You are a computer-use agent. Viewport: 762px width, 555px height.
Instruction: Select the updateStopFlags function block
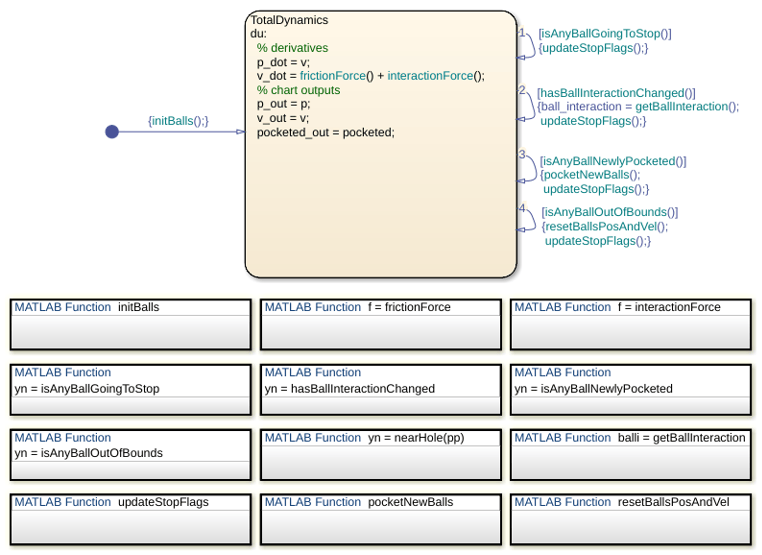click(131, 519)
